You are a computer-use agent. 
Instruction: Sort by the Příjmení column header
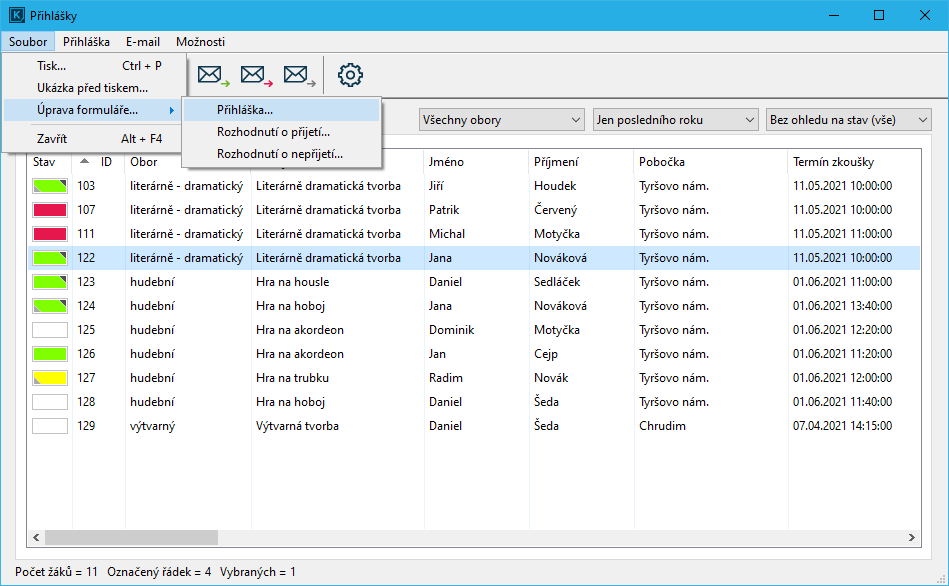click(x=556, y=162)
